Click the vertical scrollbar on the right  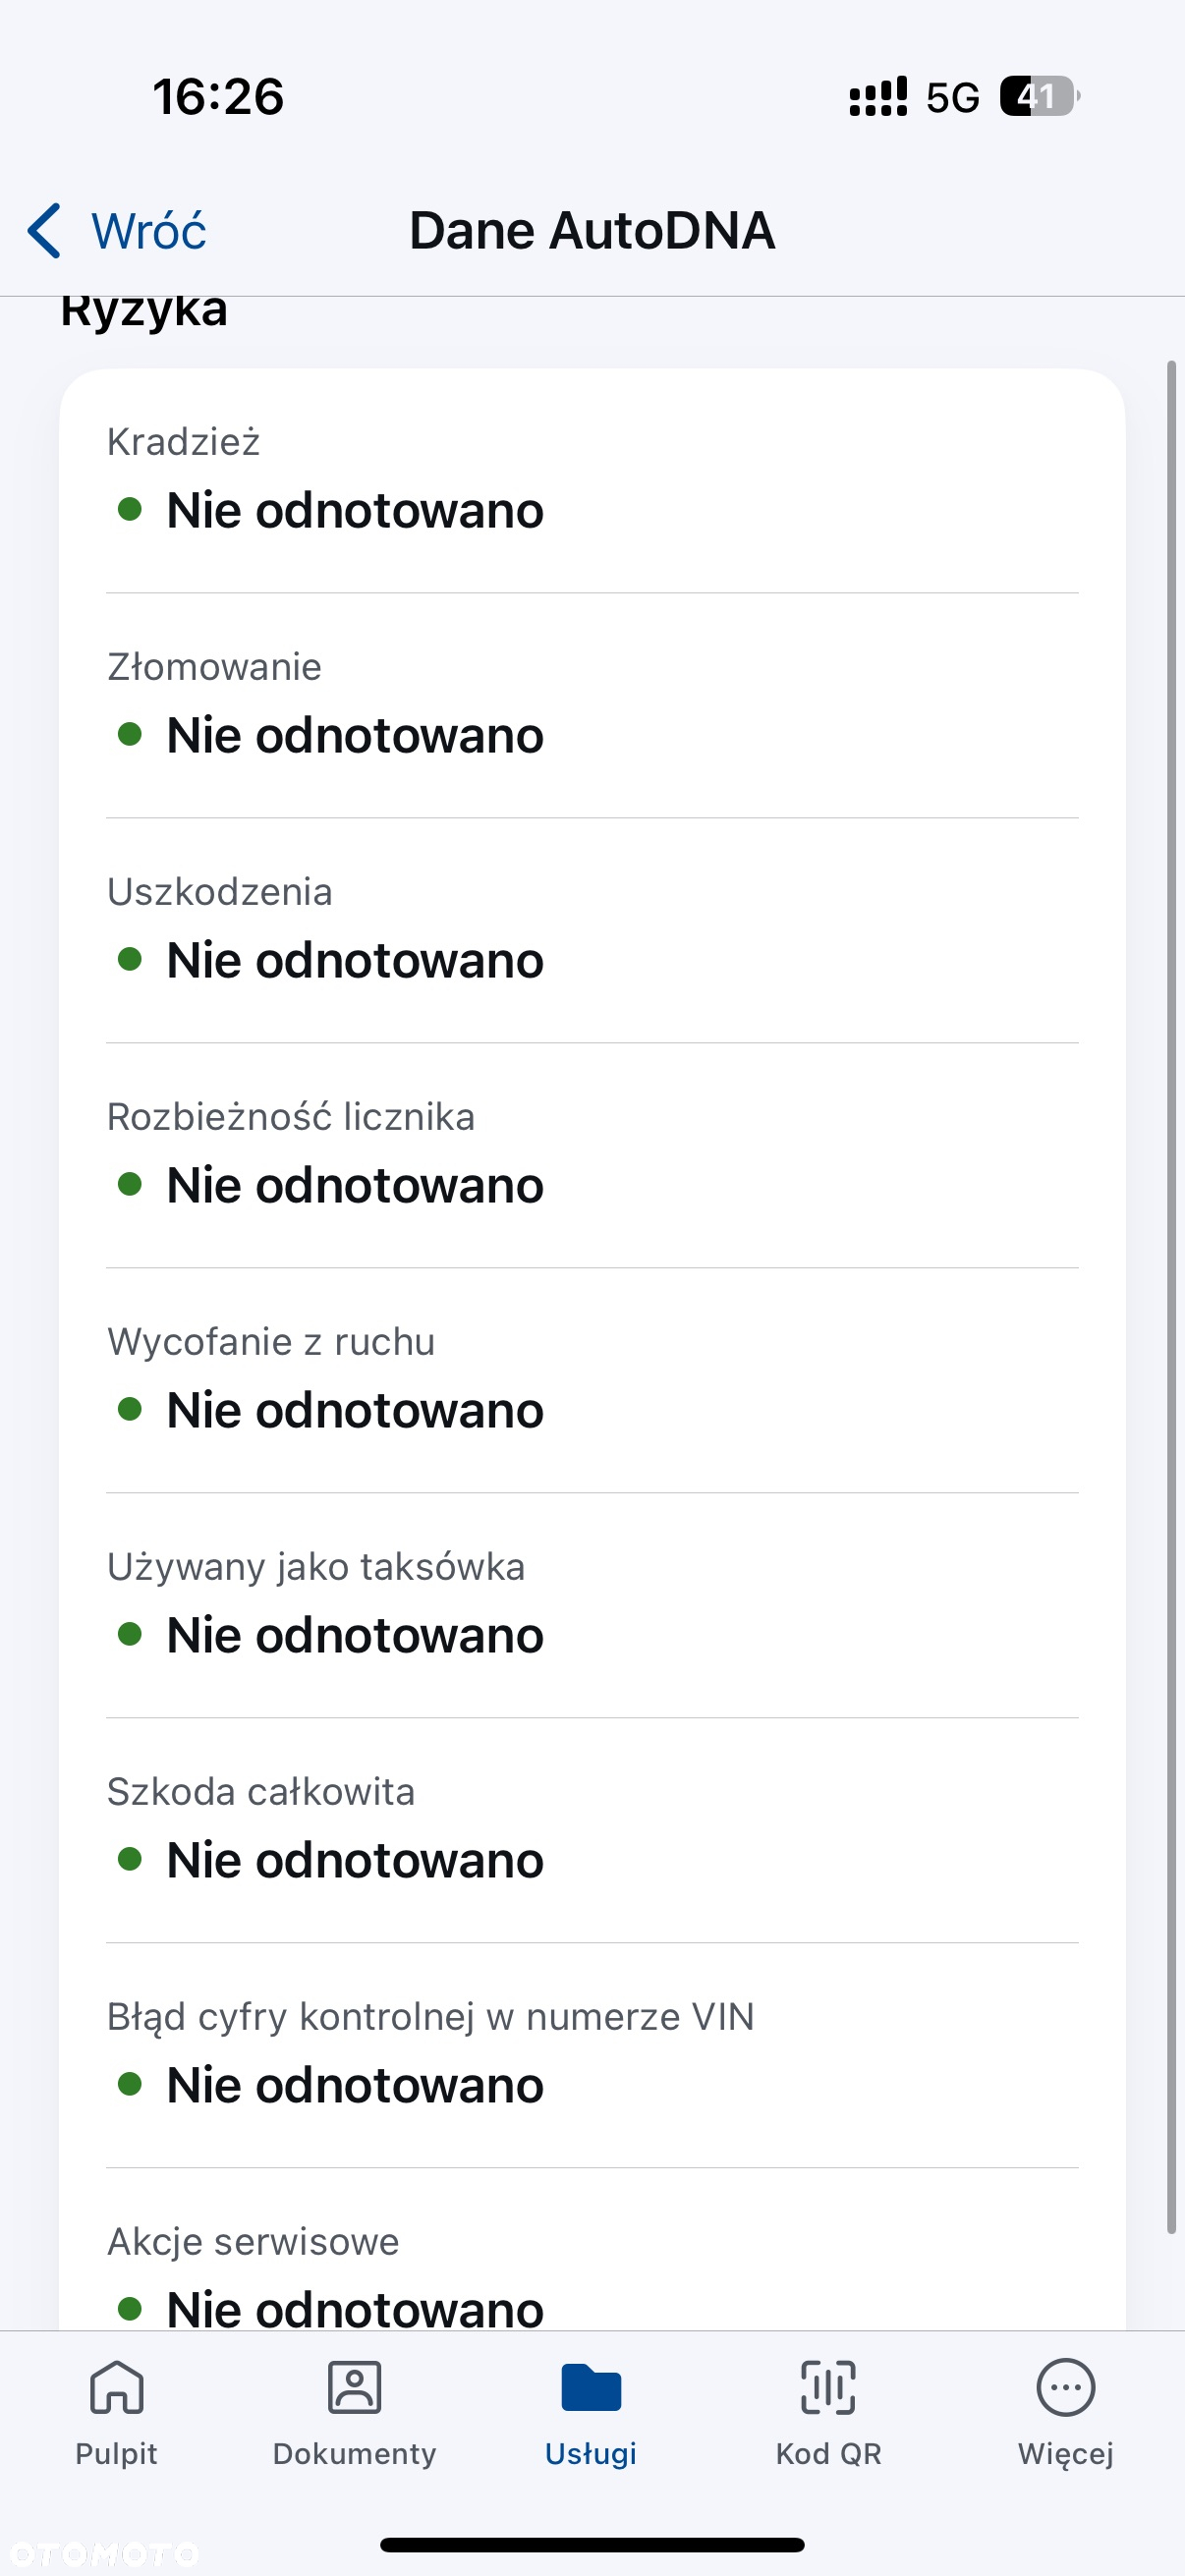(x=1171, y=1297)
